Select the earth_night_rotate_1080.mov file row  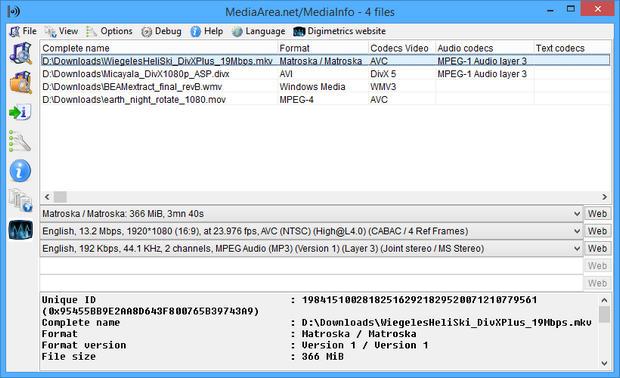click(x=325, y=100)
